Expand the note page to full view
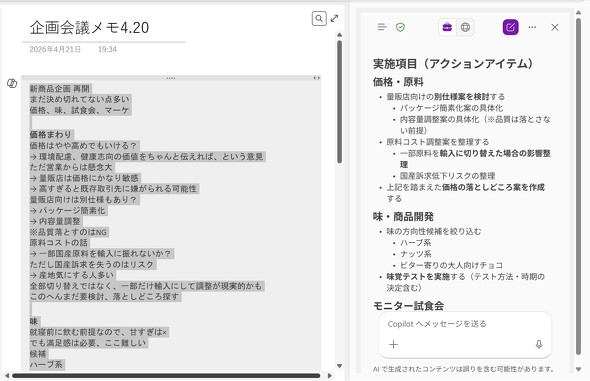The height and width of the screenshot is (381, 590). pos(335,18)
